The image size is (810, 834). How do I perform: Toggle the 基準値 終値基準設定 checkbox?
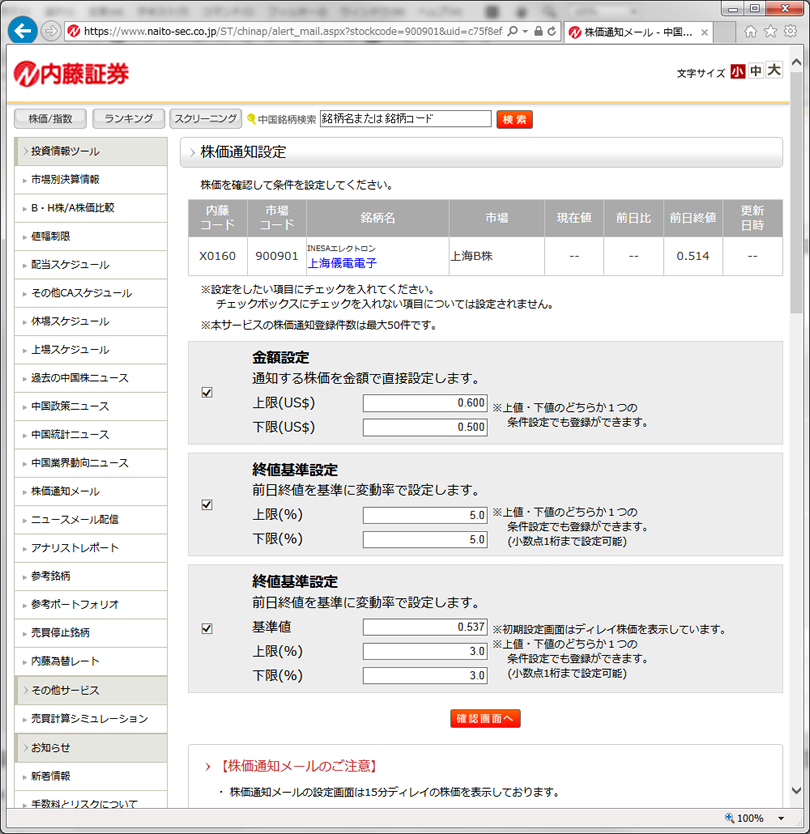207,629
